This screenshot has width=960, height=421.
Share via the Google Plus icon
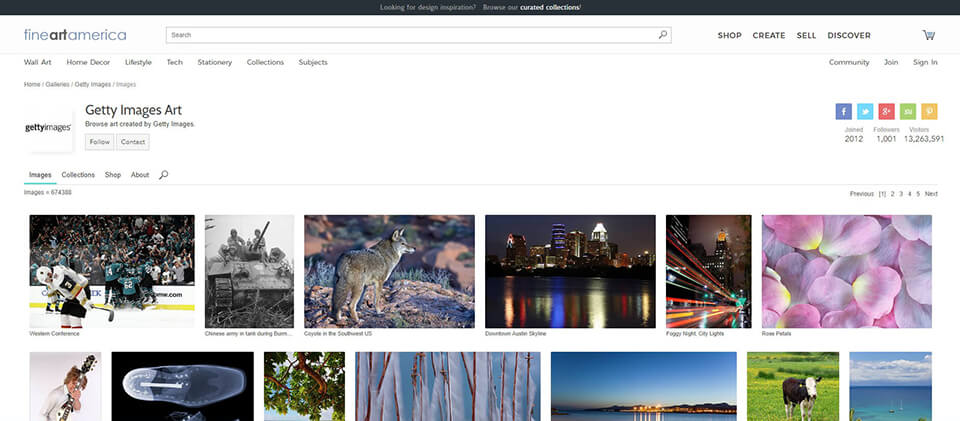coord(886,111)
